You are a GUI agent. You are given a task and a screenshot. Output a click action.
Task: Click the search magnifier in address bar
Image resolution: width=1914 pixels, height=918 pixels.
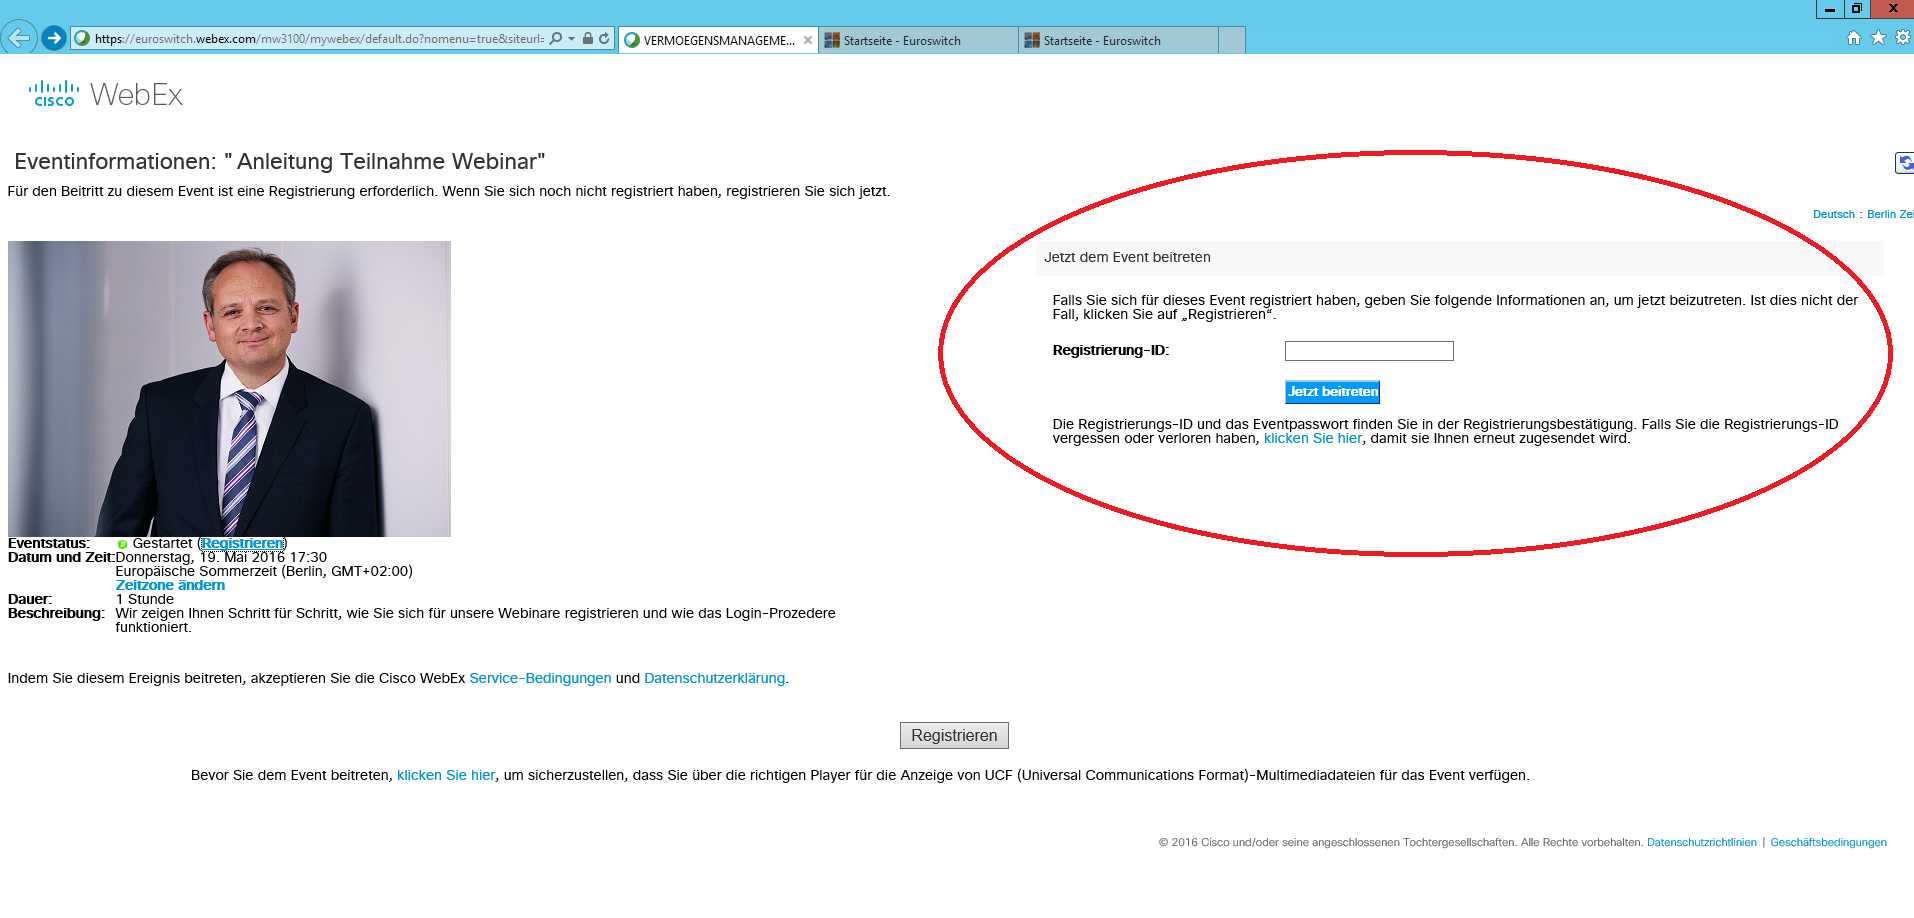click(x=556, y=39)
